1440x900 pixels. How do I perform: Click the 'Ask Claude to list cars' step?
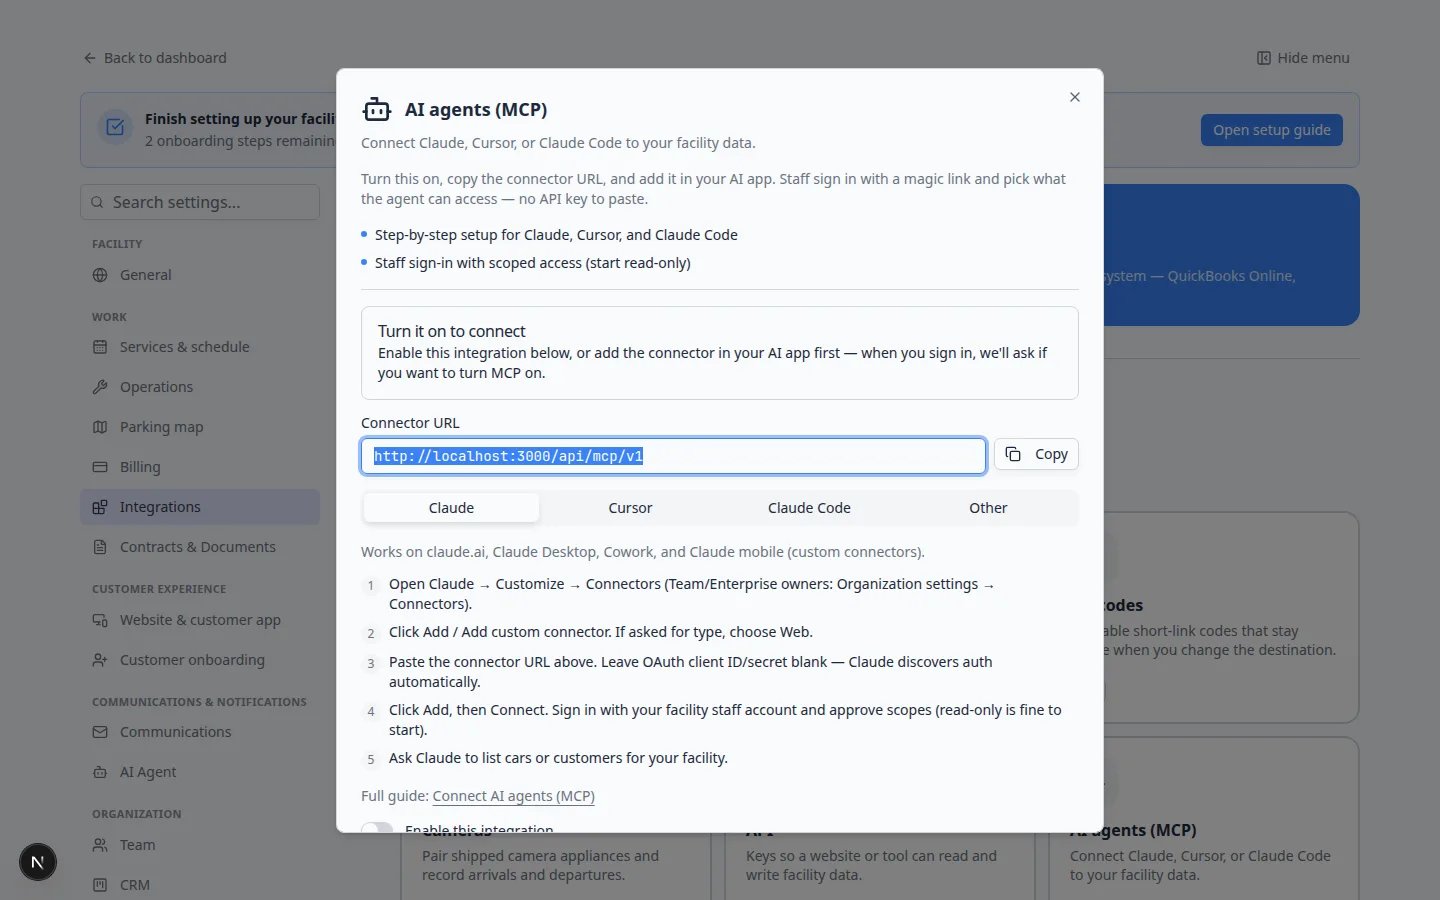click(x=558, y=758)
